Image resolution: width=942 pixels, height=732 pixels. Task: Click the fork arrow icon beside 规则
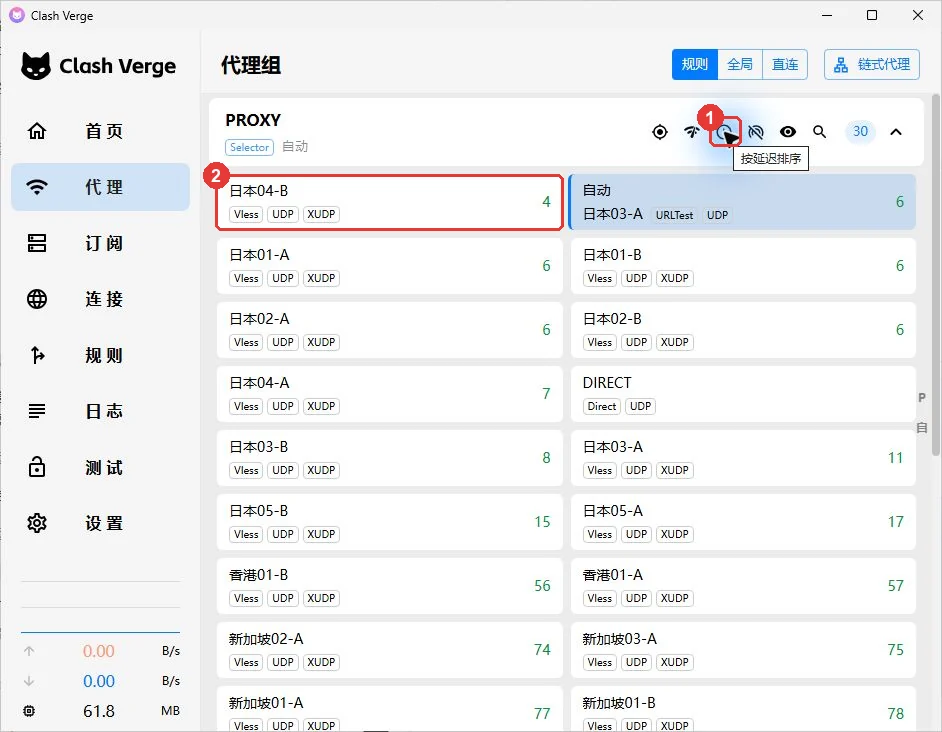click(37, 355)
